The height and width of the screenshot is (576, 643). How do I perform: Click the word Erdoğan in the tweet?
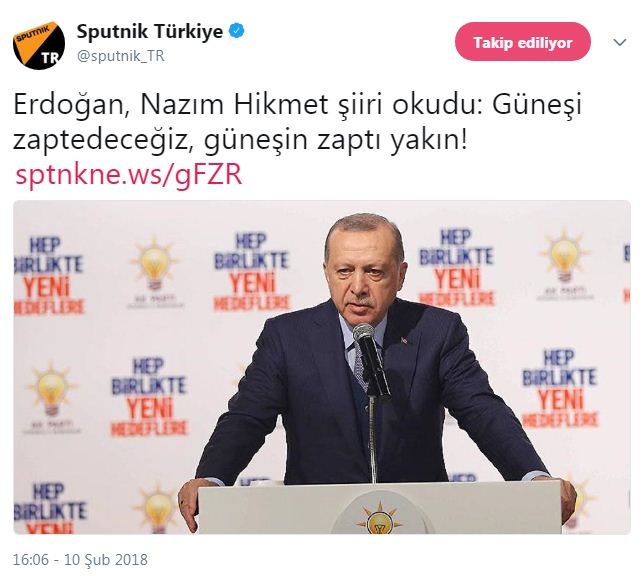[67, 106]
